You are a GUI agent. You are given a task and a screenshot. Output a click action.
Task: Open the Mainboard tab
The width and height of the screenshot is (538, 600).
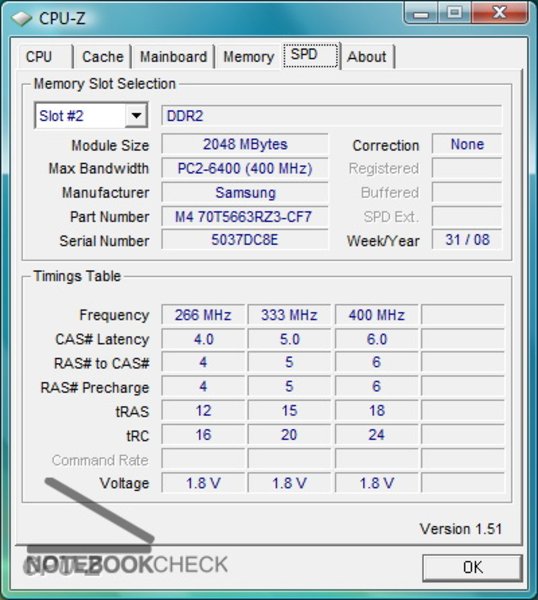[173, 57]
